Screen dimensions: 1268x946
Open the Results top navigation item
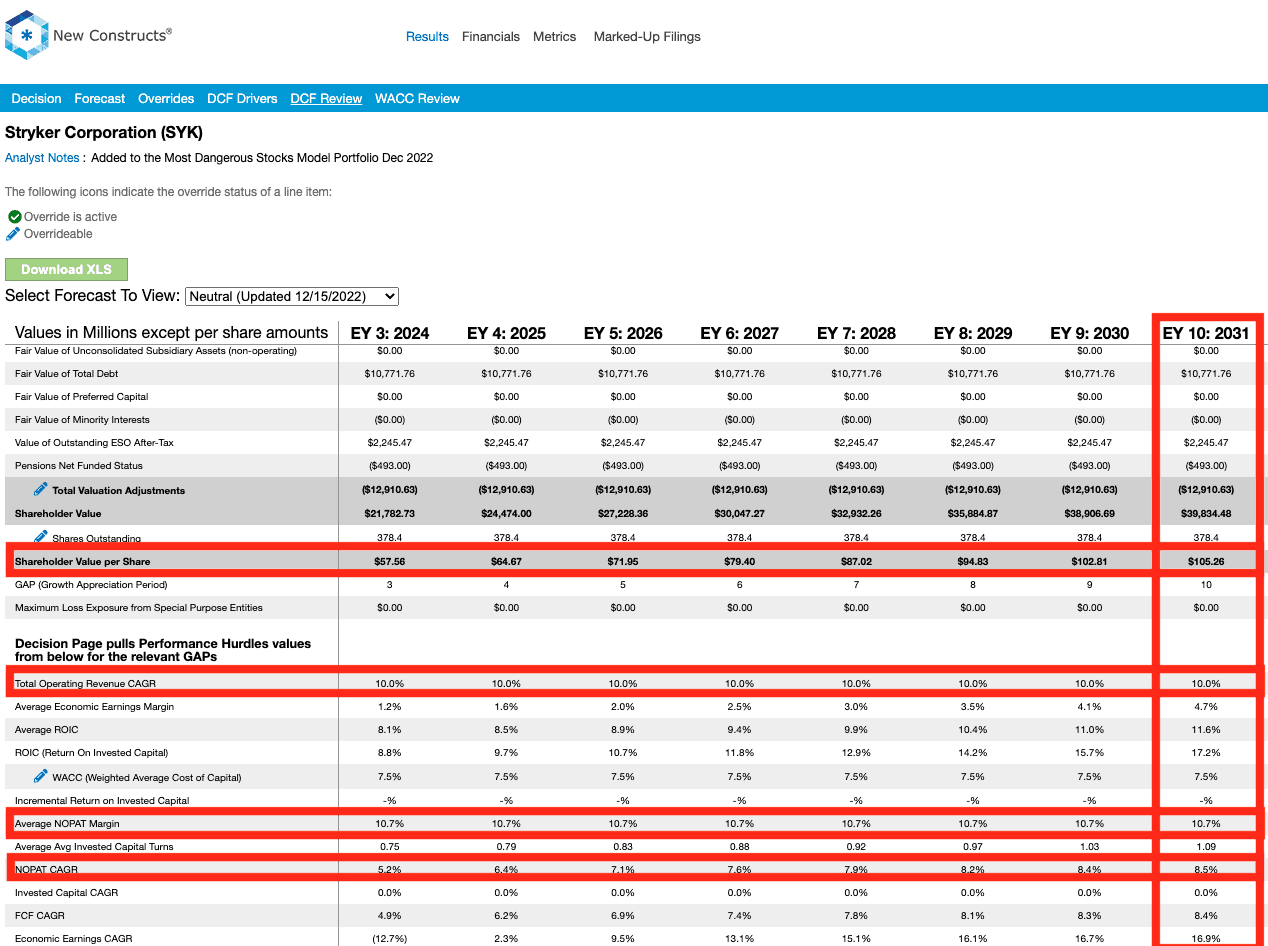(427, 37)
